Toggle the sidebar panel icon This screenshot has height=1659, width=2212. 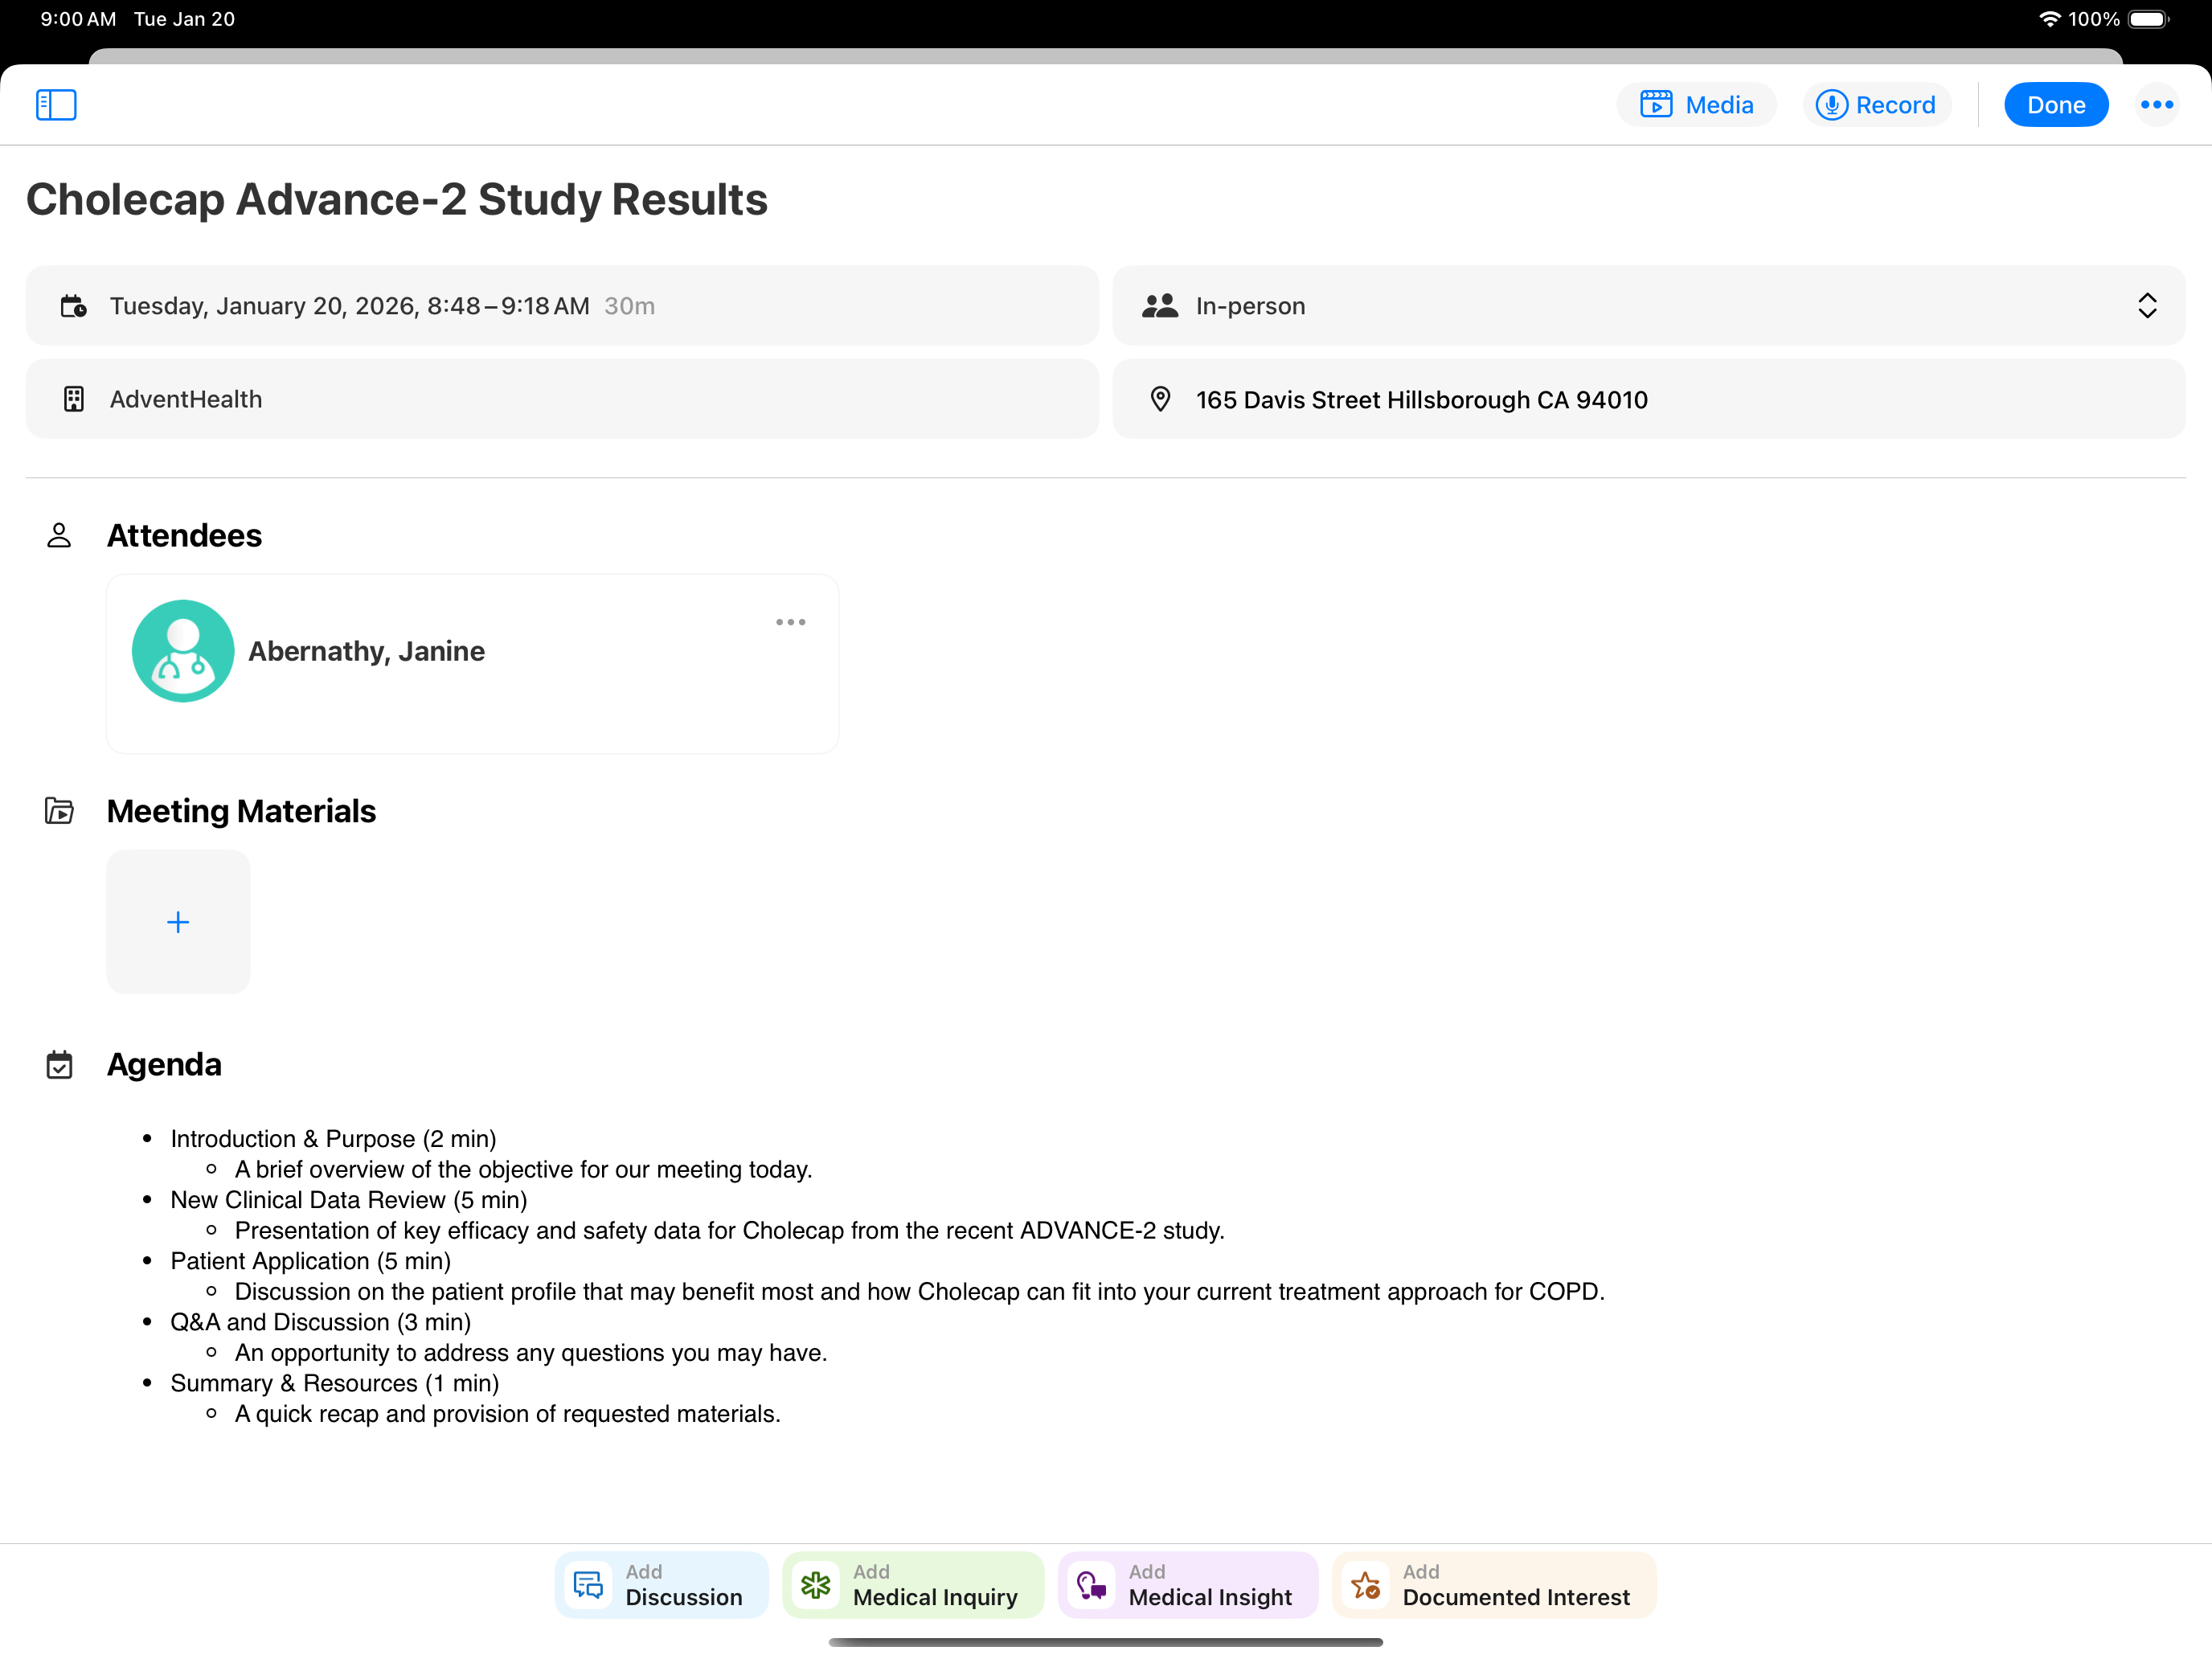click(x=56, y=105)
